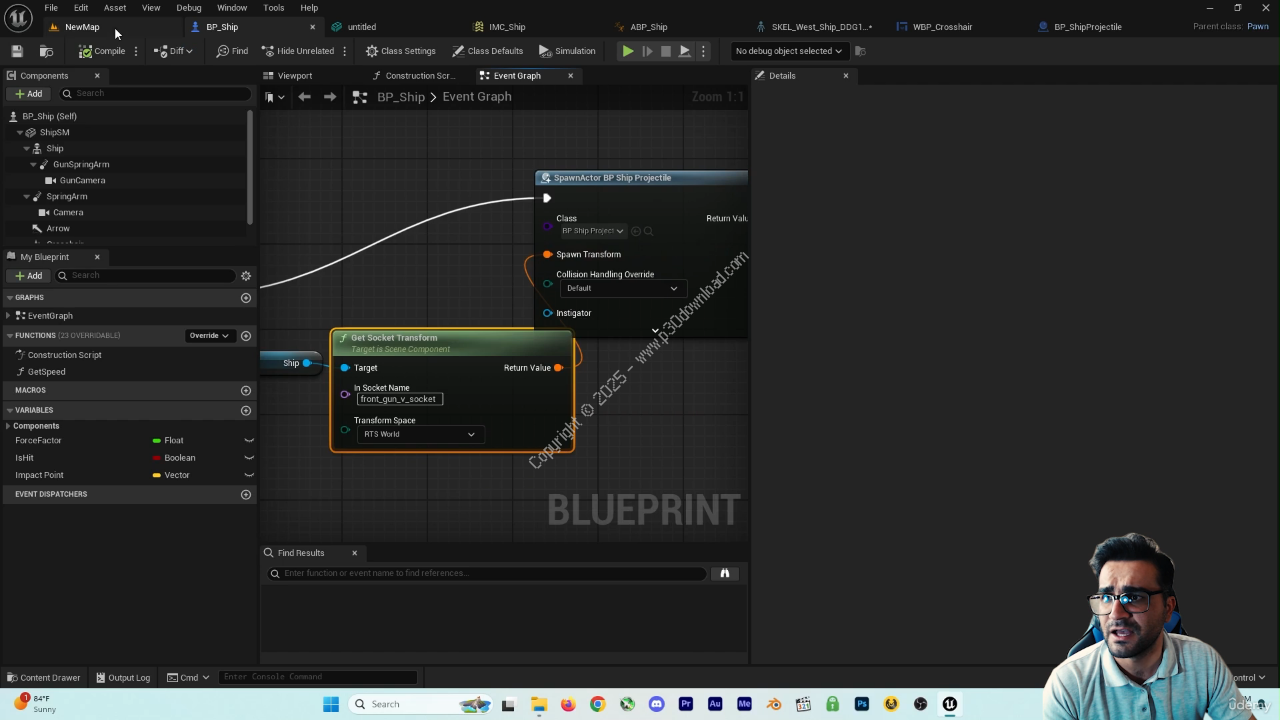Open the GetSpeed function
The image size is (1280, 720).
pos(46,372)
